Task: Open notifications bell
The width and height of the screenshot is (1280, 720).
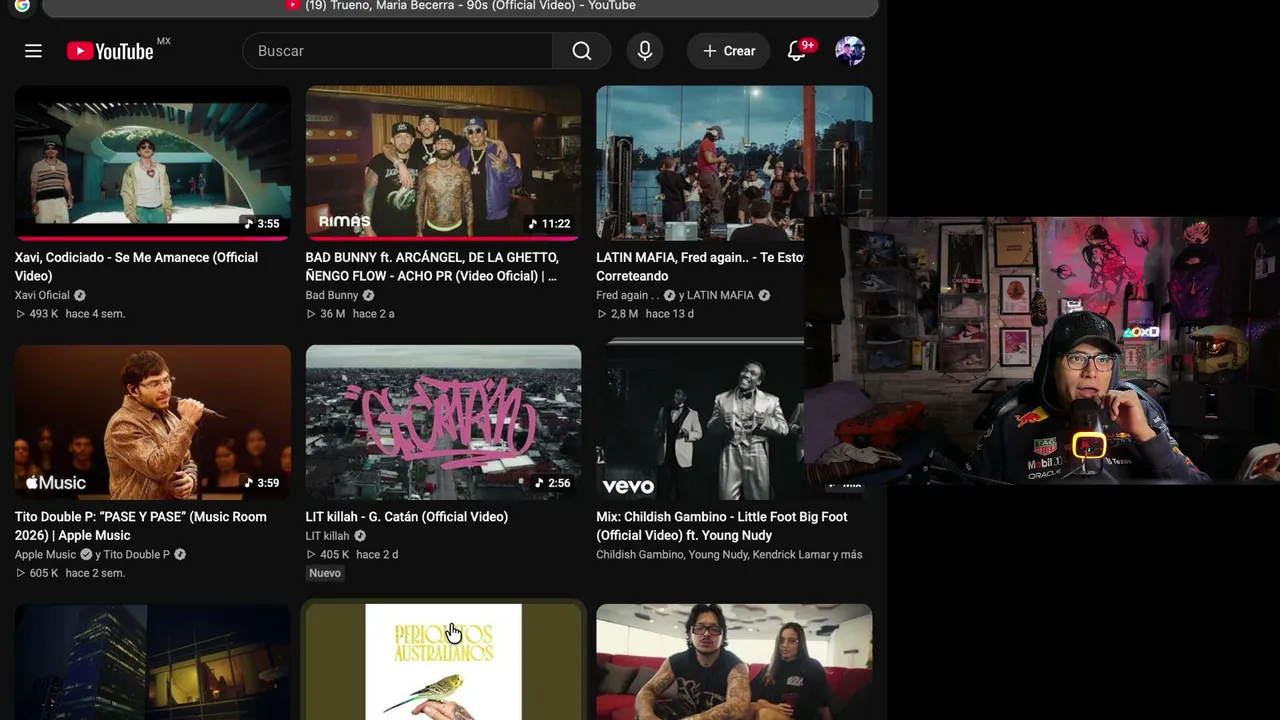Action: 797,51
